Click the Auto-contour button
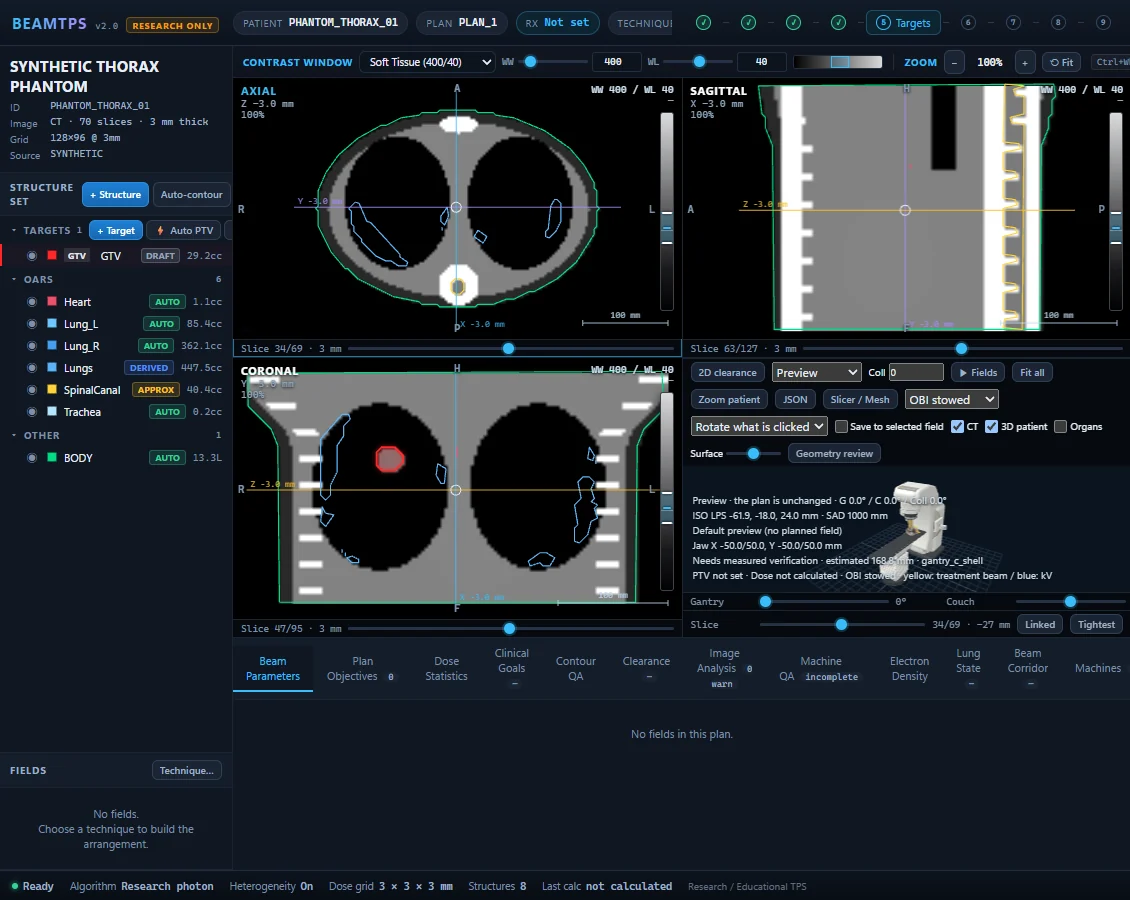1130x900 pixels. (x=192, y=195)
